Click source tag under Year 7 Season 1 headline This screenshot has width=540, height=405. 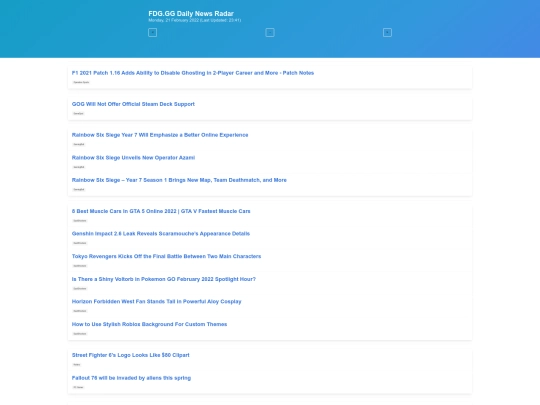(79, 189)
